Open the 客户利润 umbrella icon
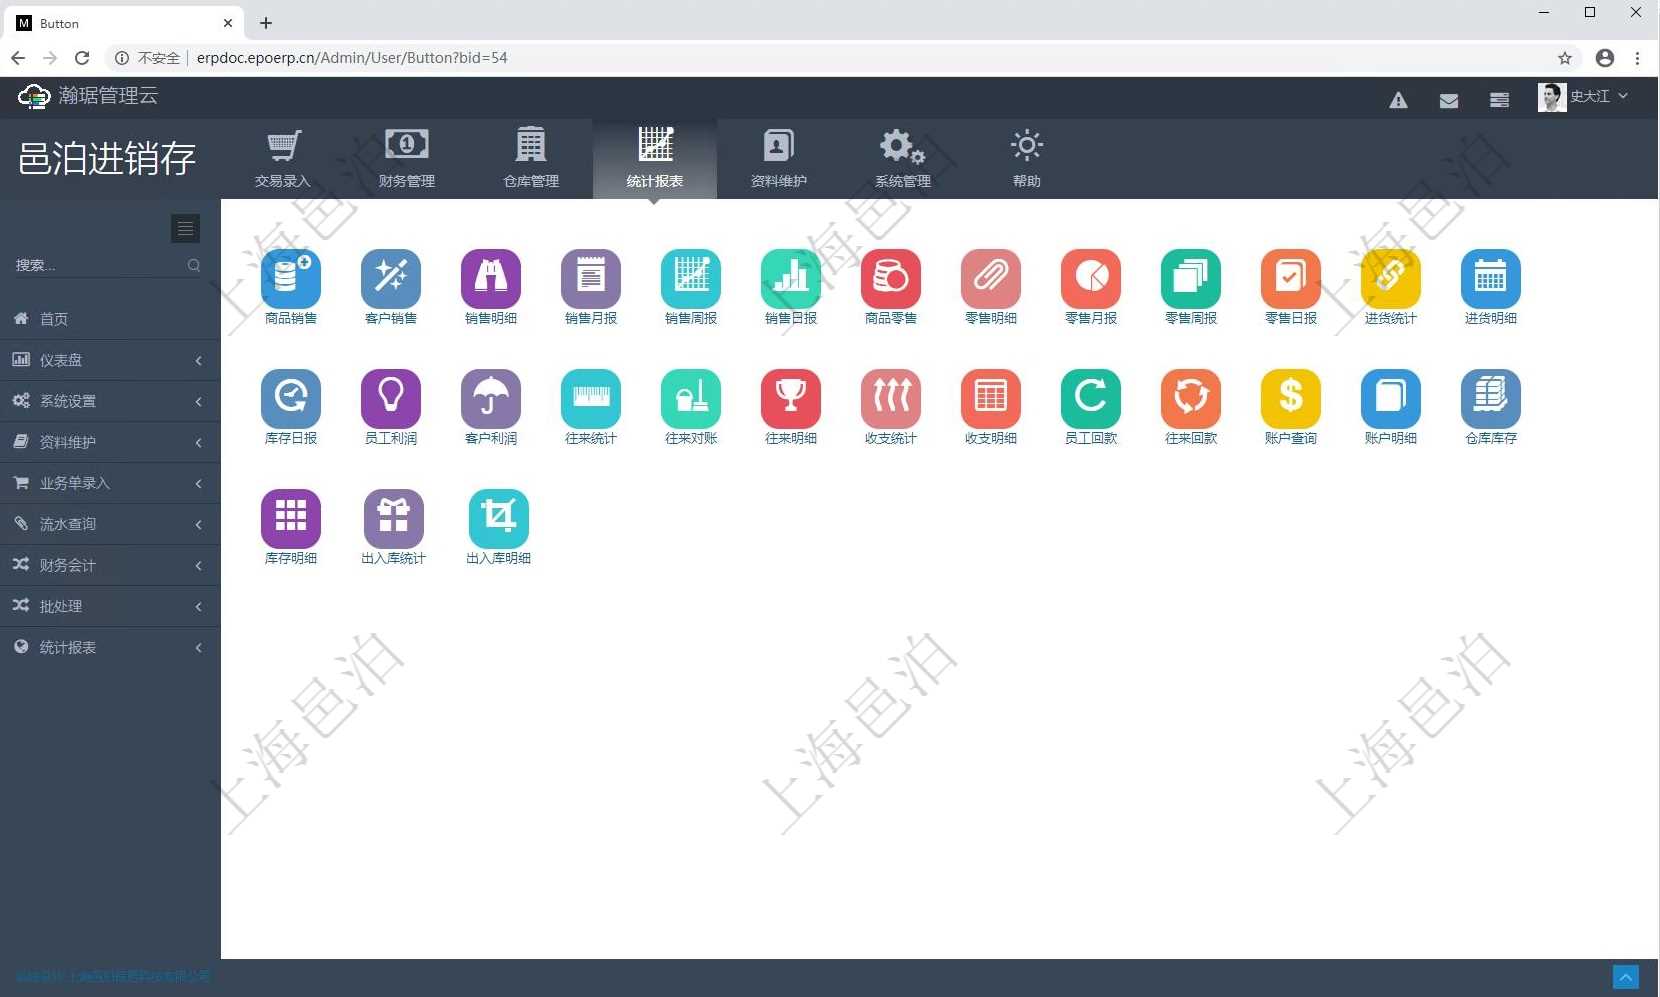1660x997 pixels. [490, 399]
